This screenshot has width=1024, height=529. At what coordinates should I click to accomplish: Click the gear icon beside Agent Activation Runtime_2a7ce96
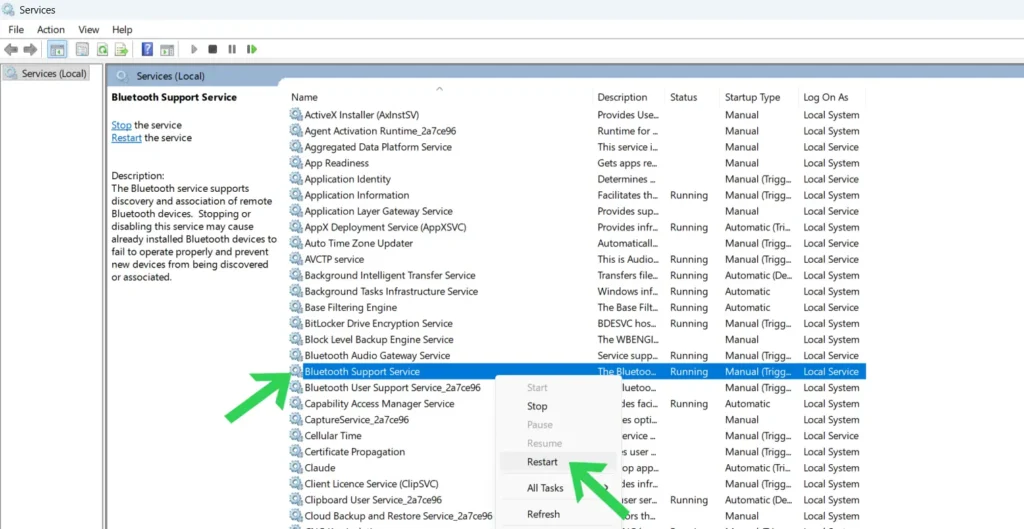(296, 131)
